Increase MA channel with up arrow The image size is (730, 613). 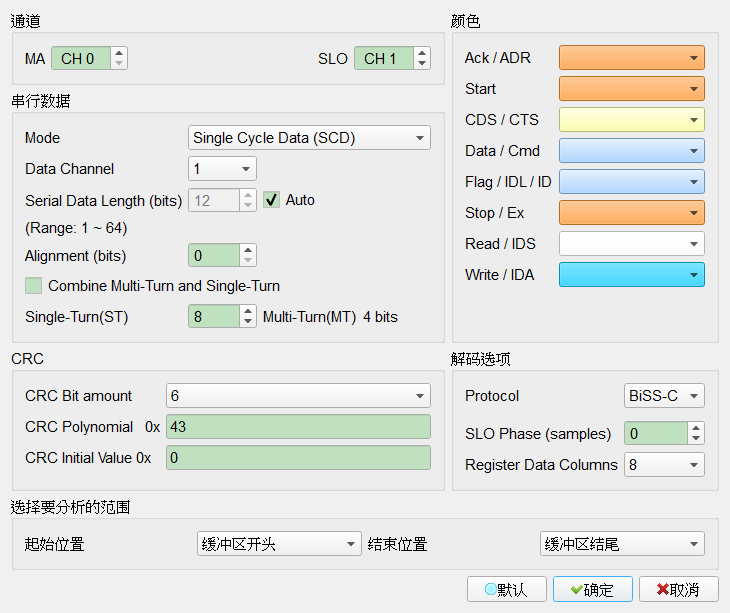119,53
